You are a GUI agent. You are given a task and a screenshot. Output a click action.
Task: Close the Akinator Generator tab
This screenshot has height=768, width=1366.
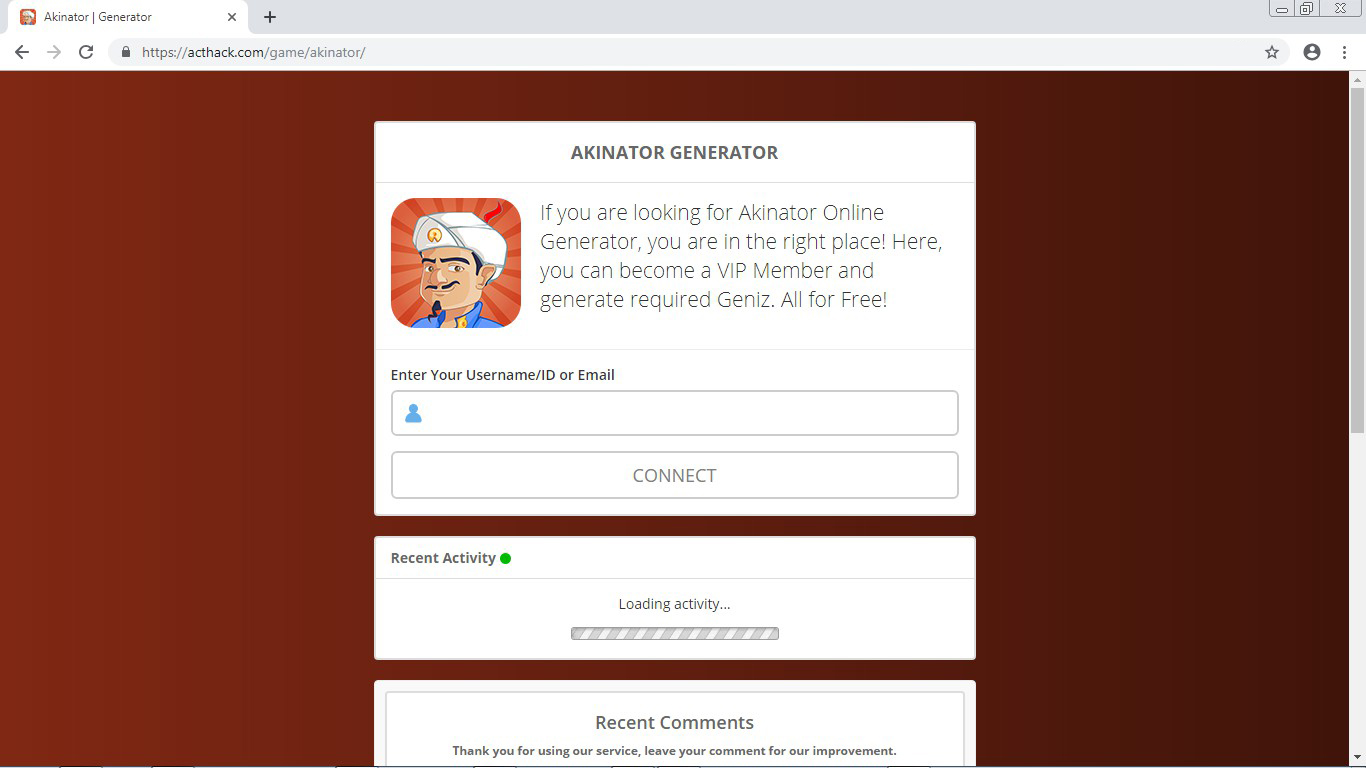[232, 17]
